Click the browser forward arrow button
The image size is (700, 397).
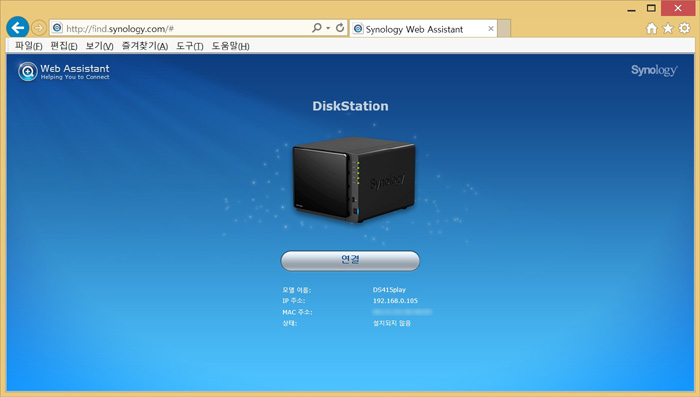(39, 28)
